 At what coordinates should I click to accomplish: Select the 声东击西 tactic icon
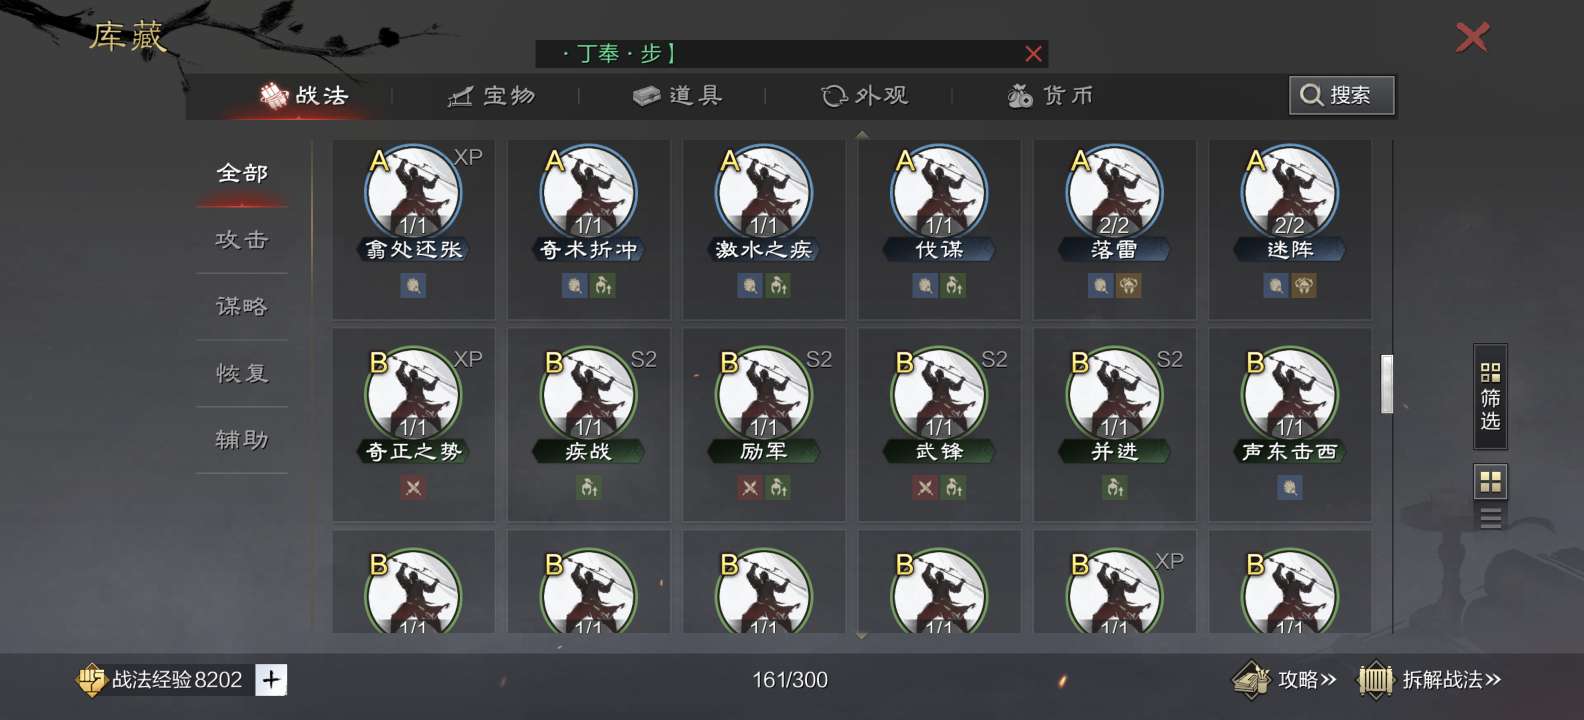click(1289, 395)
